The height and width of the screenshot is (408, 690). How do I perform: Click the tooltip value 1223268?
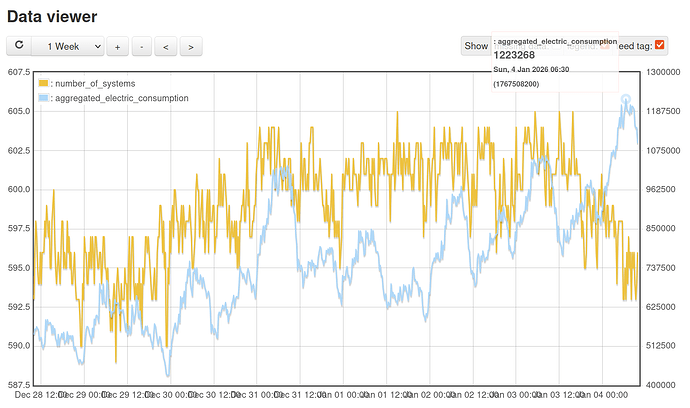coord(514,55)
